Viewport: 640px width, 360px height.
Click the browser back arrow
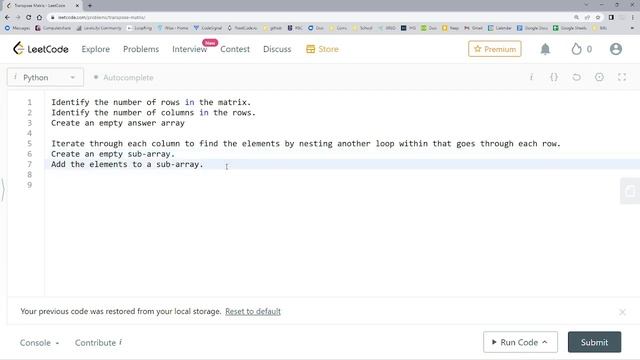[x=7, y=17]
